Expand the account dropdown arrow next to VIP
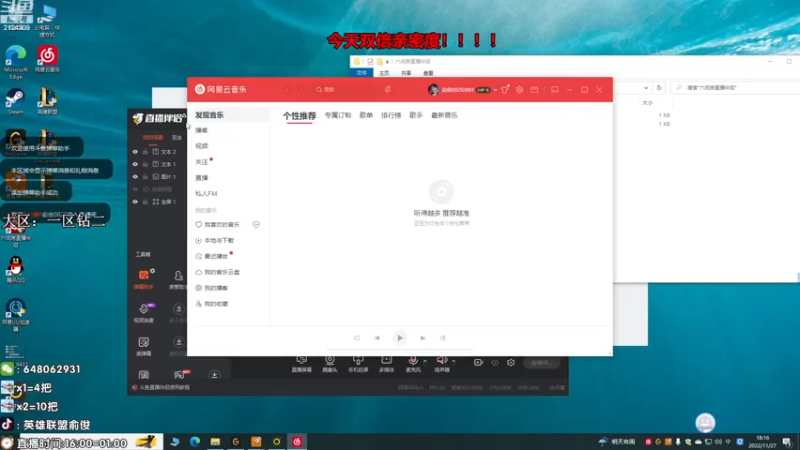Image resolution: width=800 pixels, height=450 pixels. click(495, 90)
